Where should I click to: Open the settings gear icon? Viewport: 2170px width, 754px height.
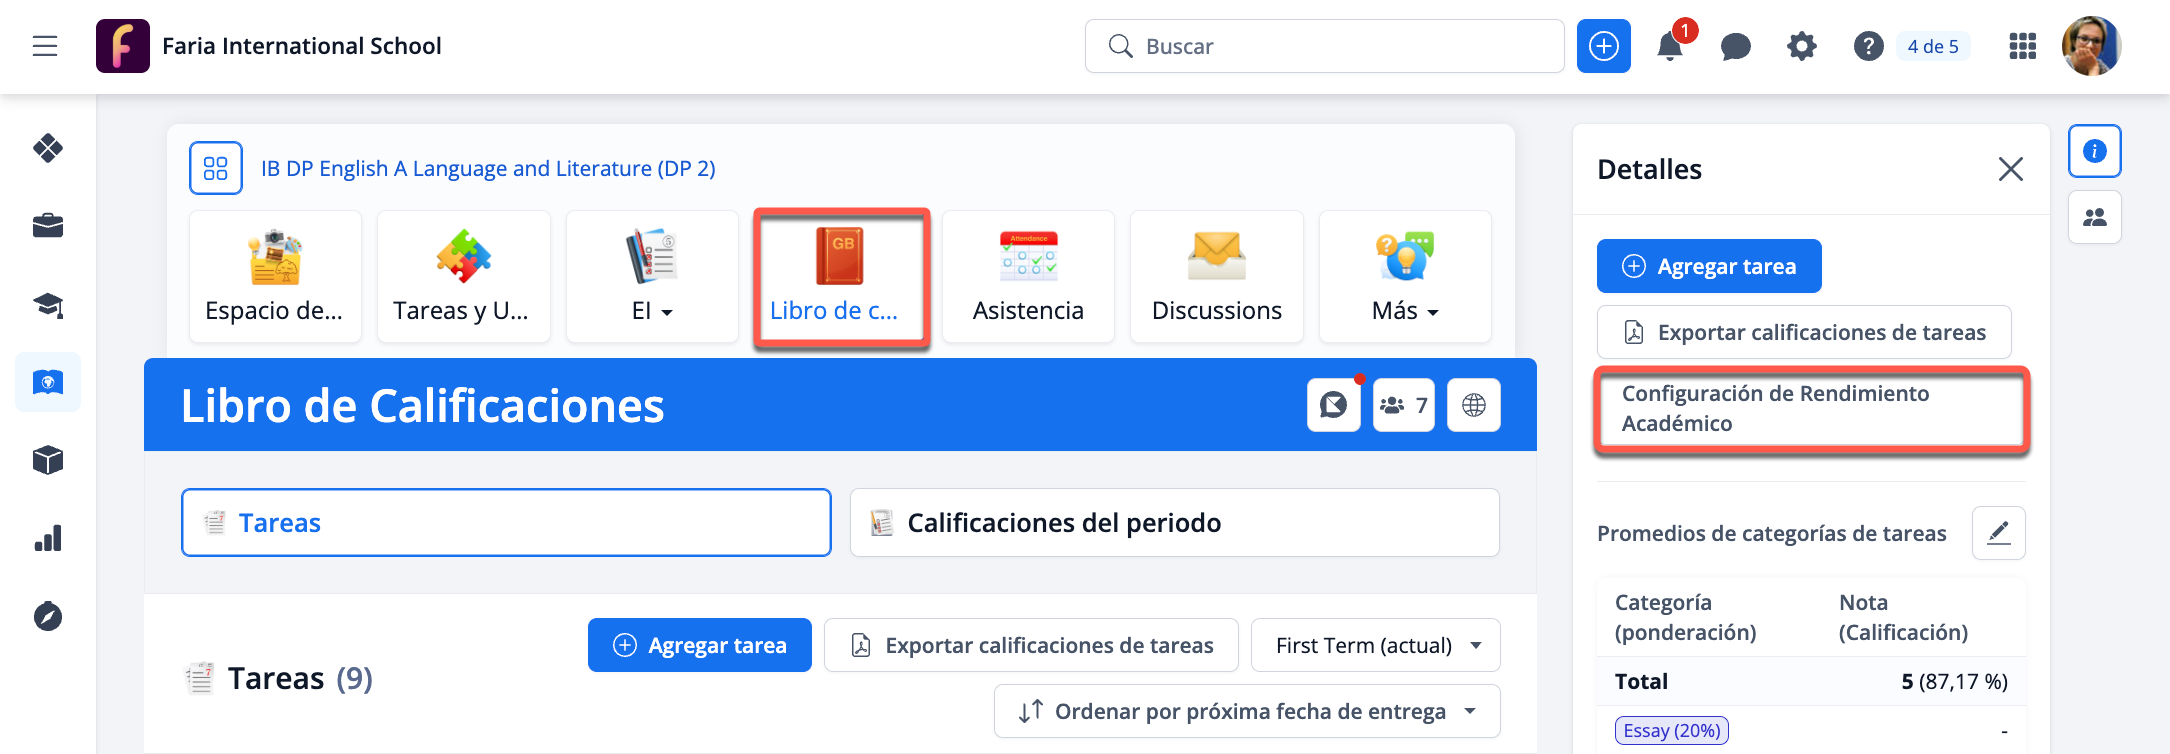(x=1801, y=47)
